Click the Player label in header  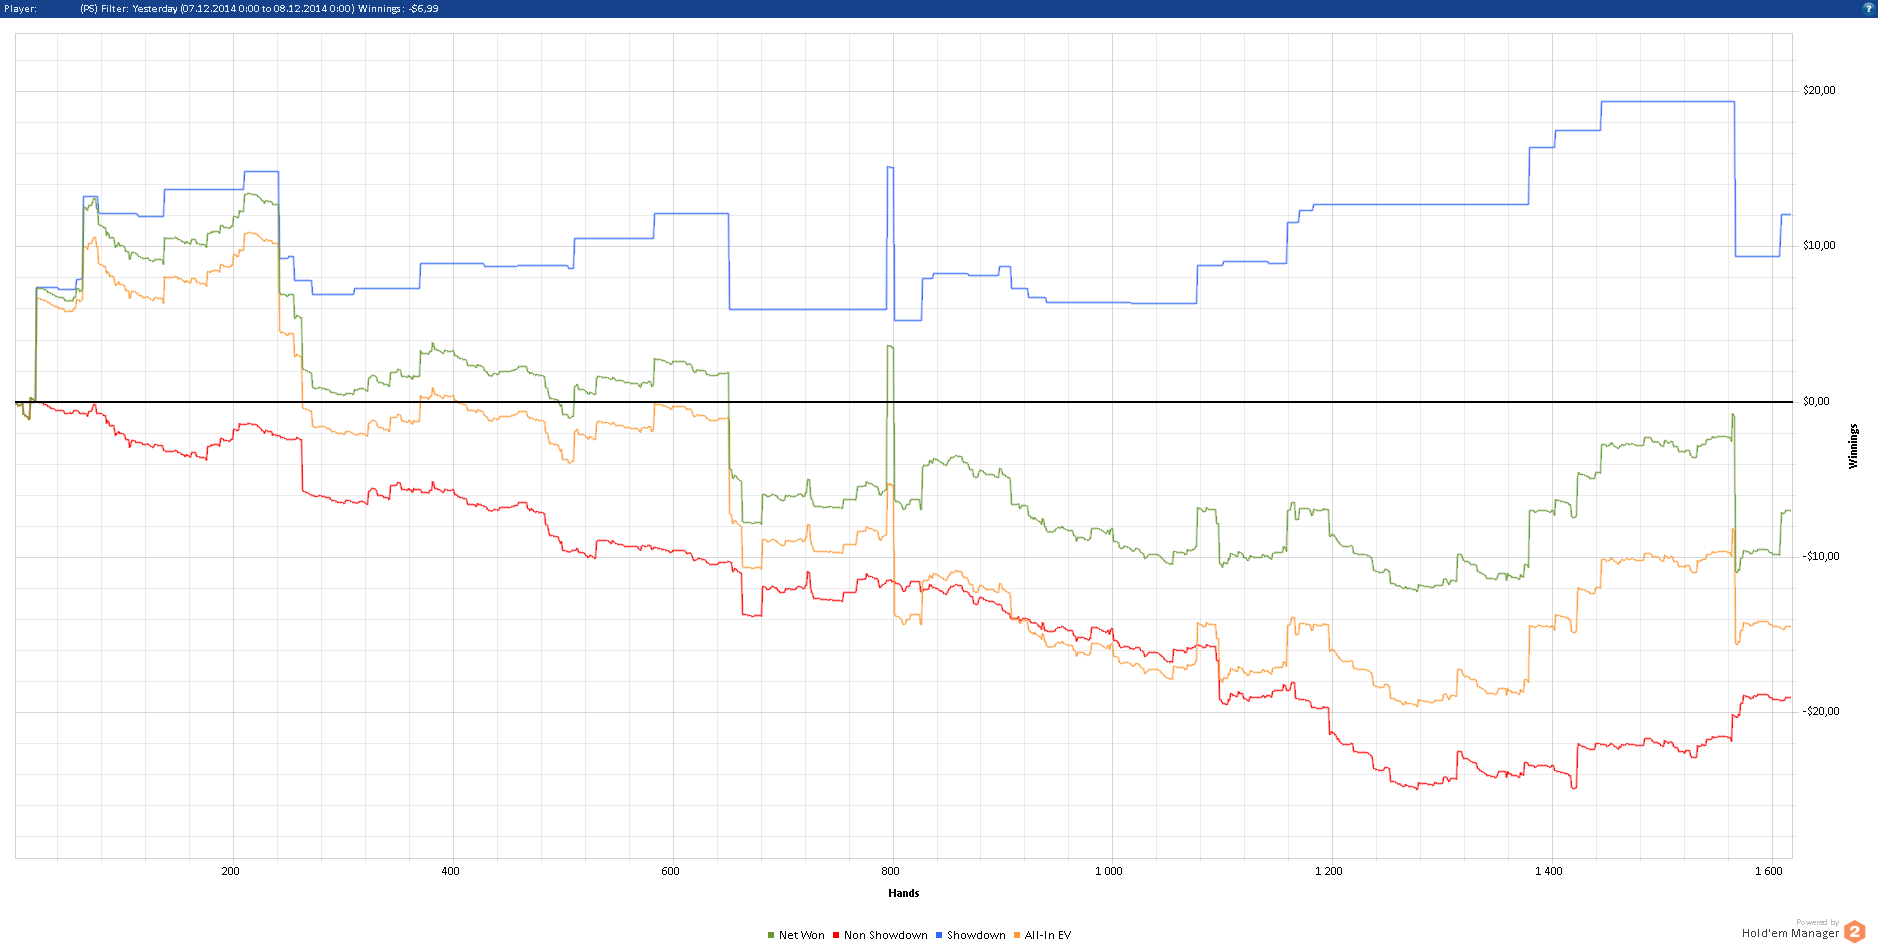20,8
